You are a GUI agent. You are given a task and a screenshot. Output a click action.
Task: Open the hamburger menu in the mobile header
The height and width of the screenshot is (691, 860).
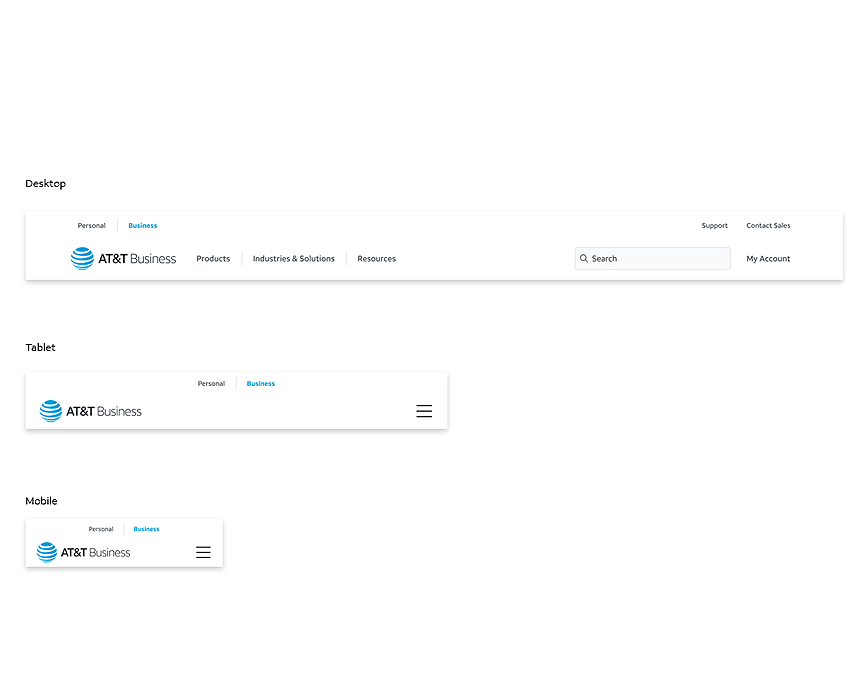coord(203,552)
